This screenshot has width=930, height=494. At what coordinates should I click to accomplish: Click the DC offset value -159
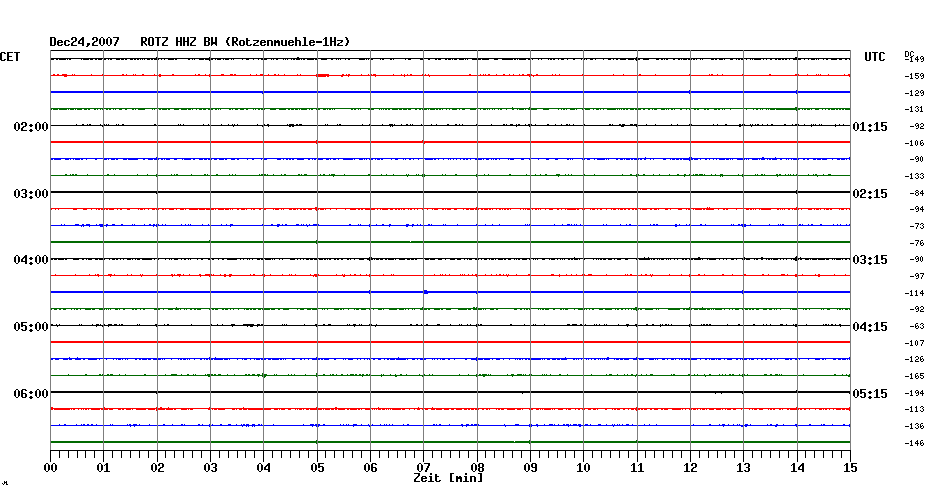915,77
